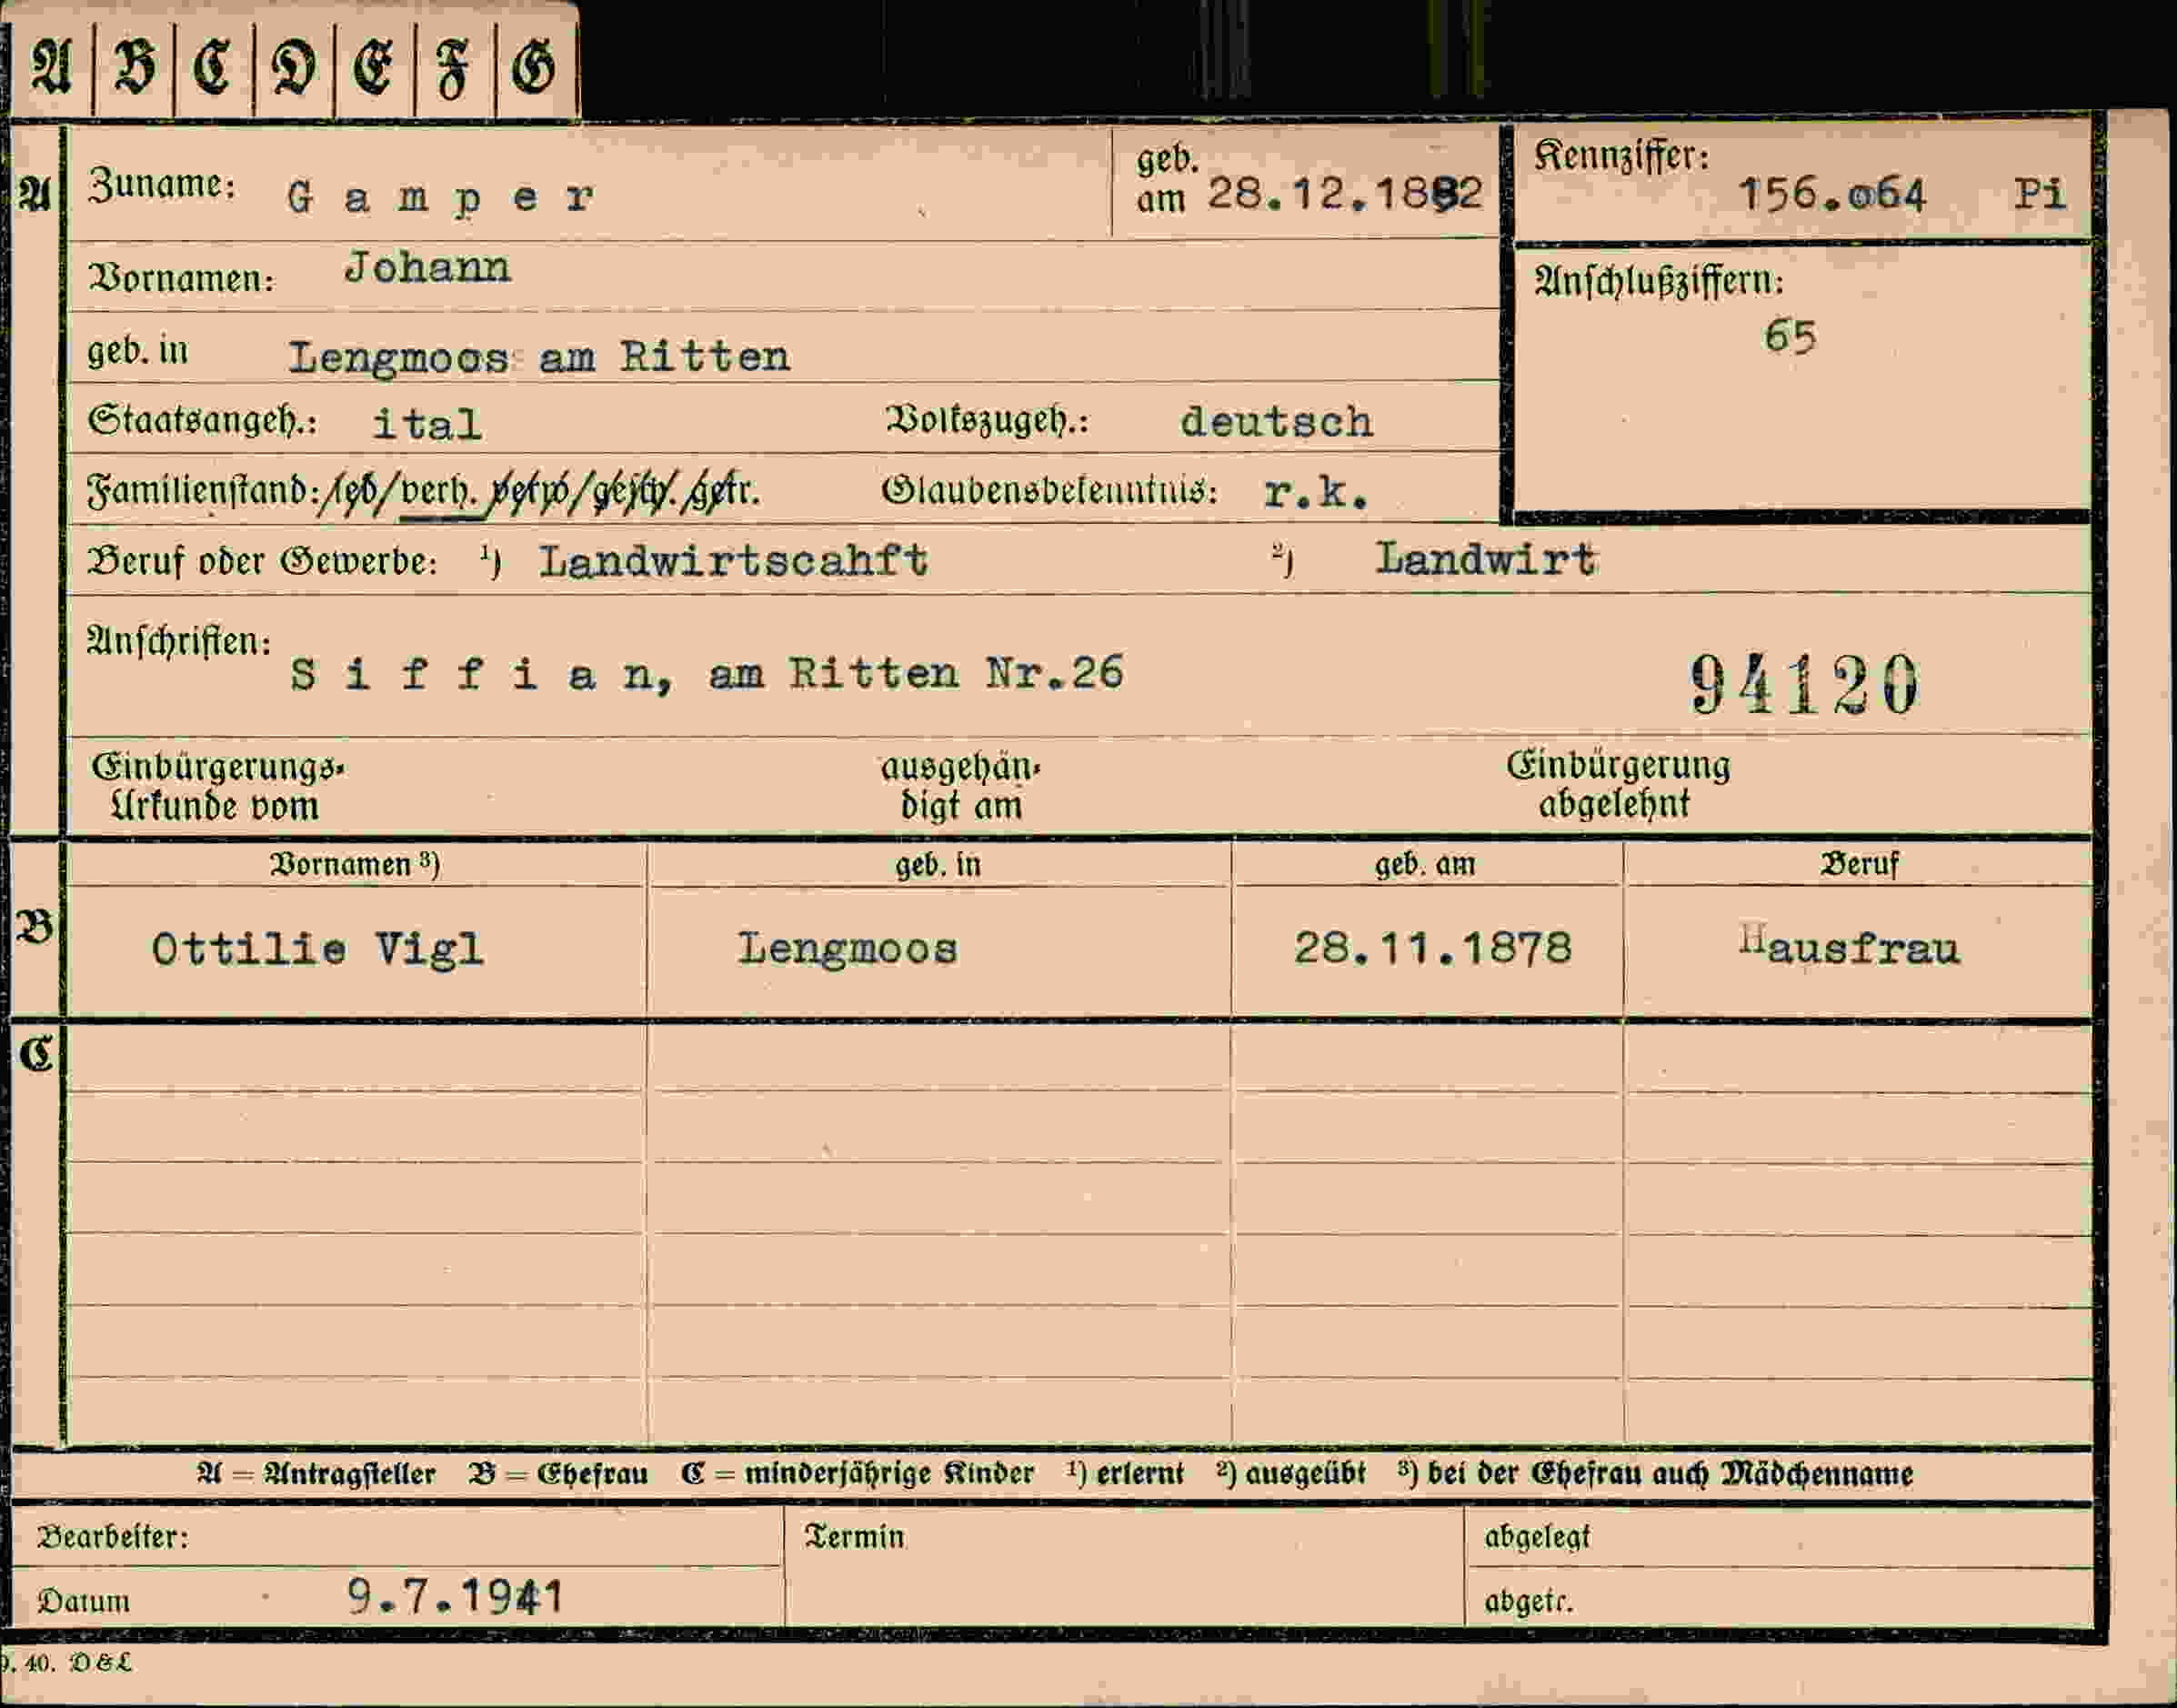Click the practiced occupation 'Landwirt'

(x=1487, y=558)
